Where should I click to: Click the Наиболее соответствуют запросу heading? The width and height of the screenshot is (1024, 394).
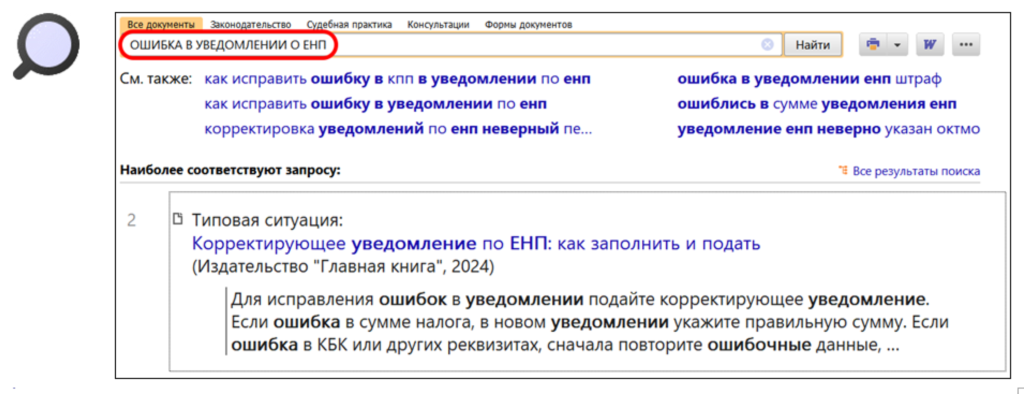pos(231,171)
